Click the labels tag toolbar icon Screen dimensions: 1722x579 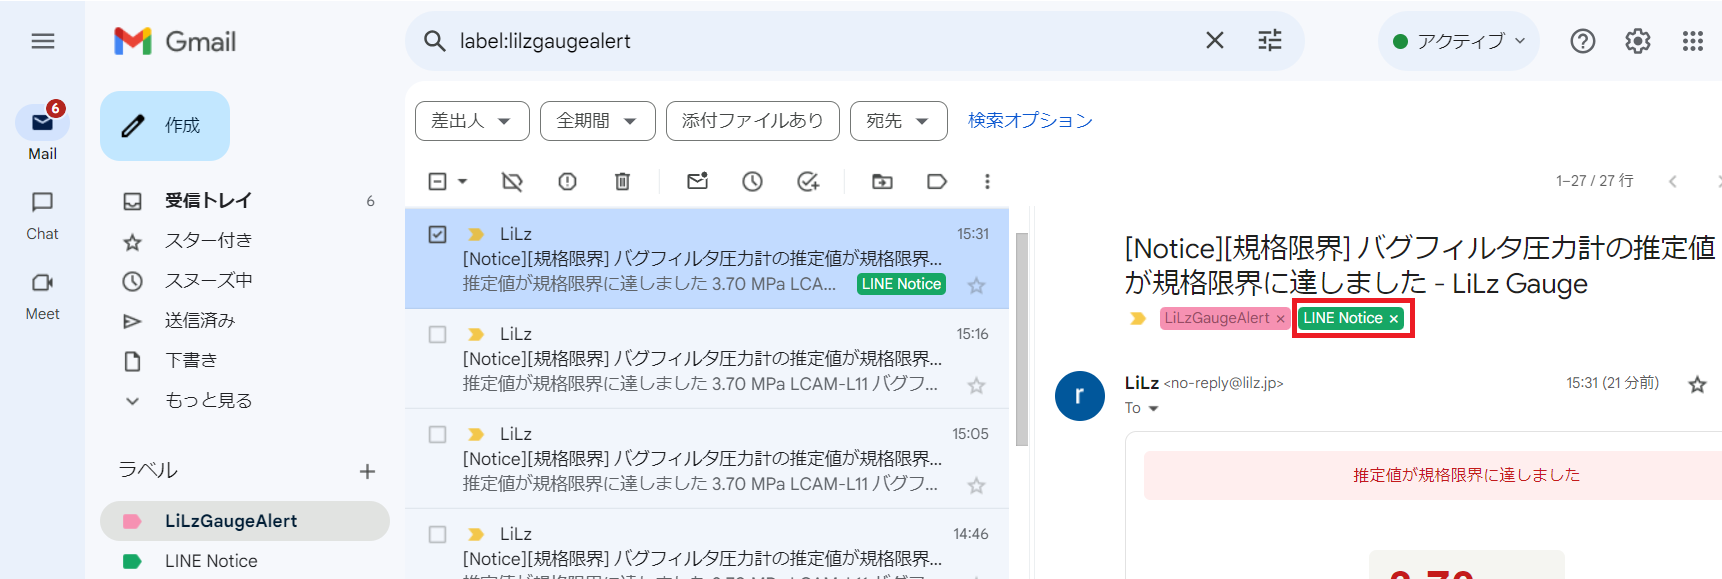click(937, 181)
